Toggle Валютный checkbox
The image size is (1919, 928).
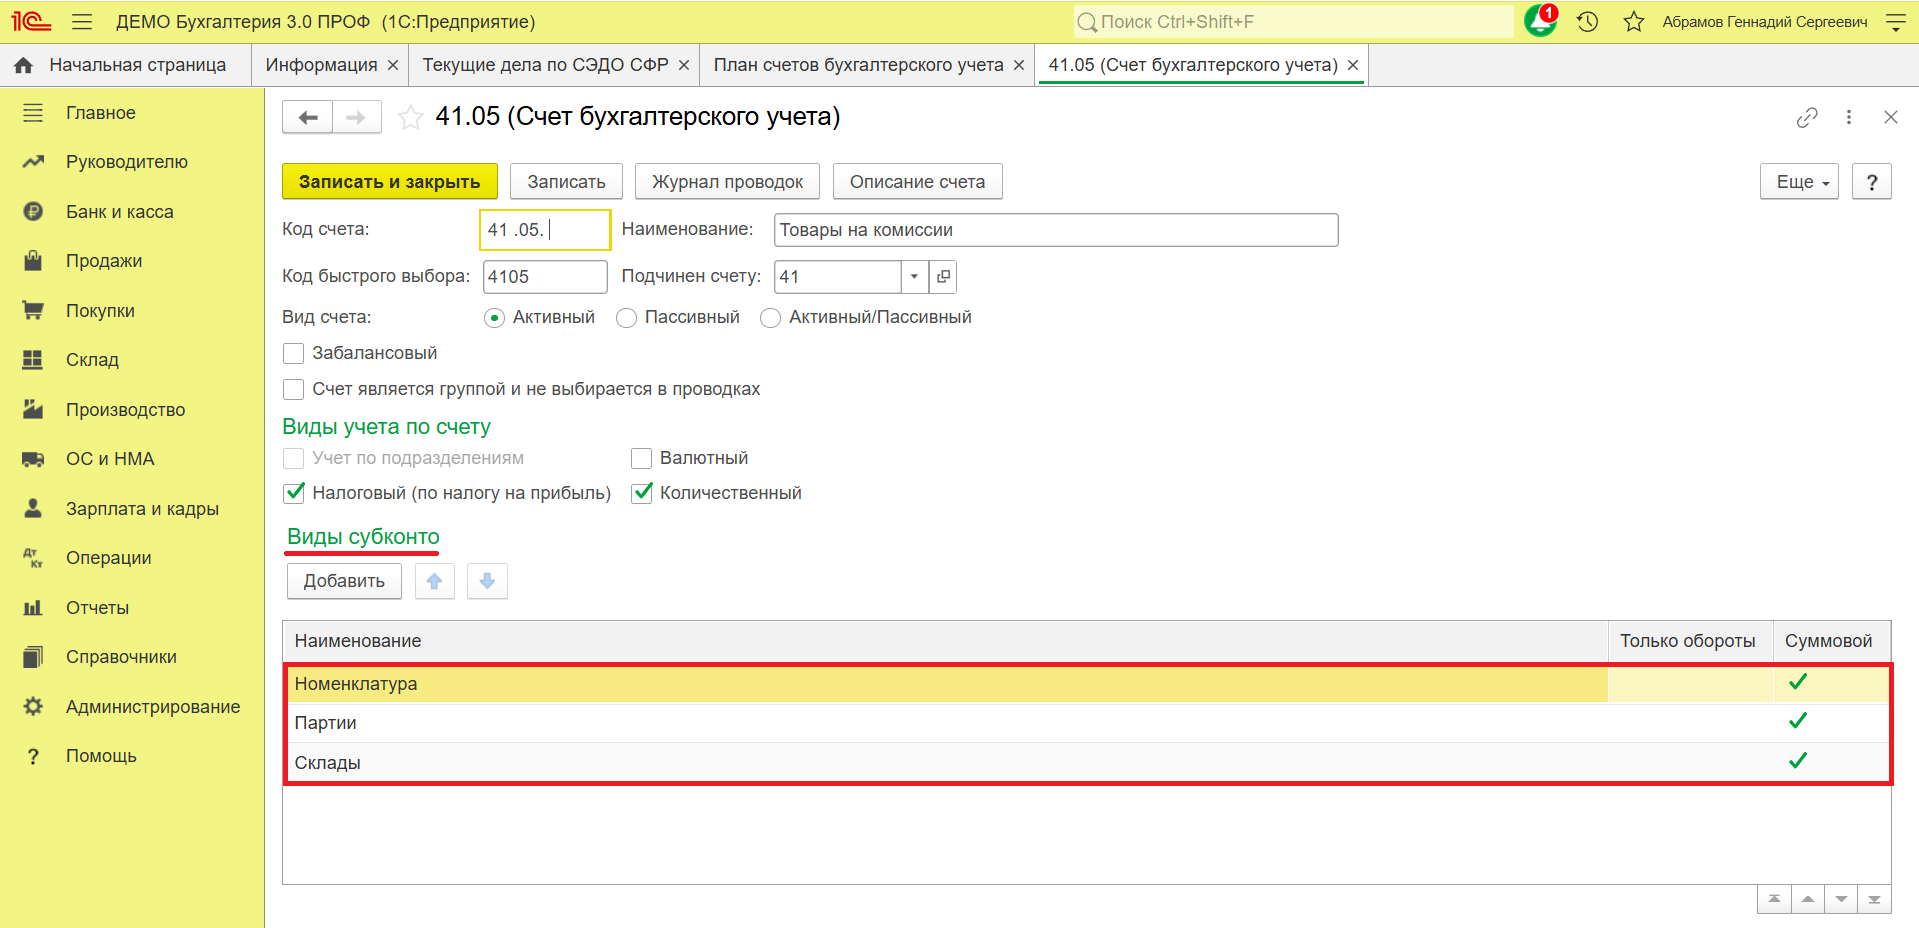(641, 458)
